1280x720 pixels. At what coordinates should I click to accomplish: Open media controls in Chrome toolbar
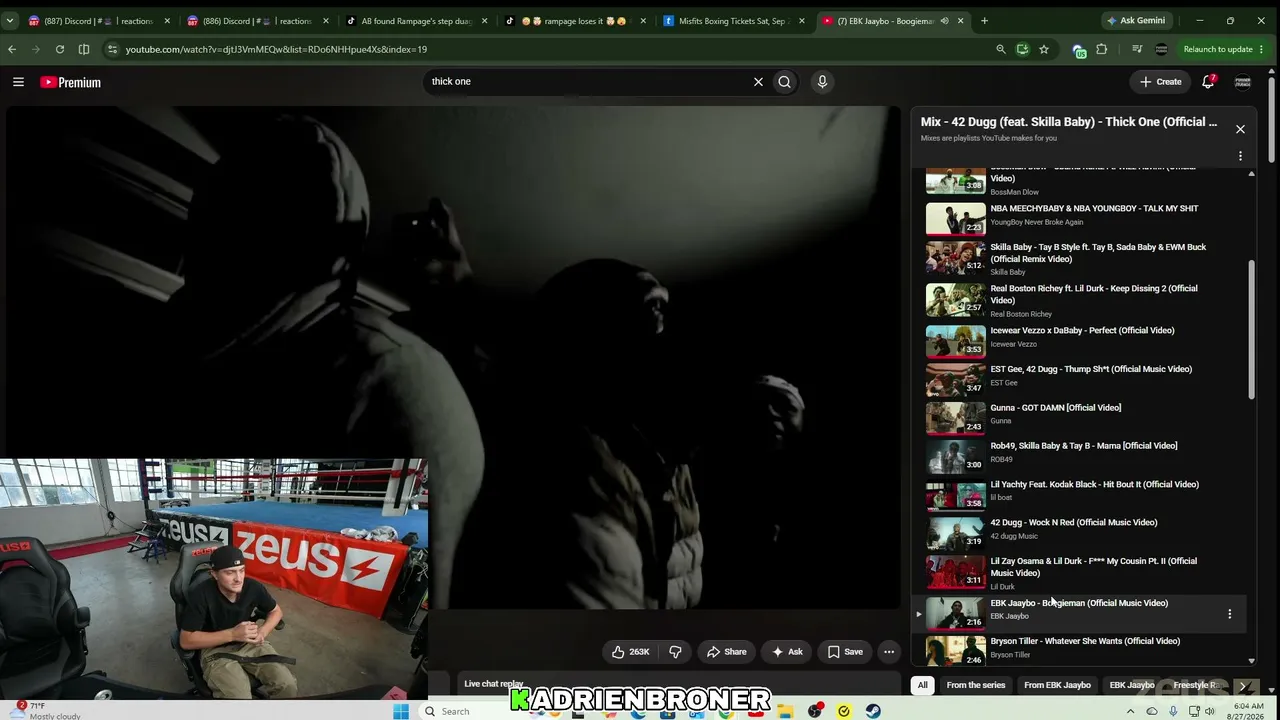click(x=1137, y=49)
